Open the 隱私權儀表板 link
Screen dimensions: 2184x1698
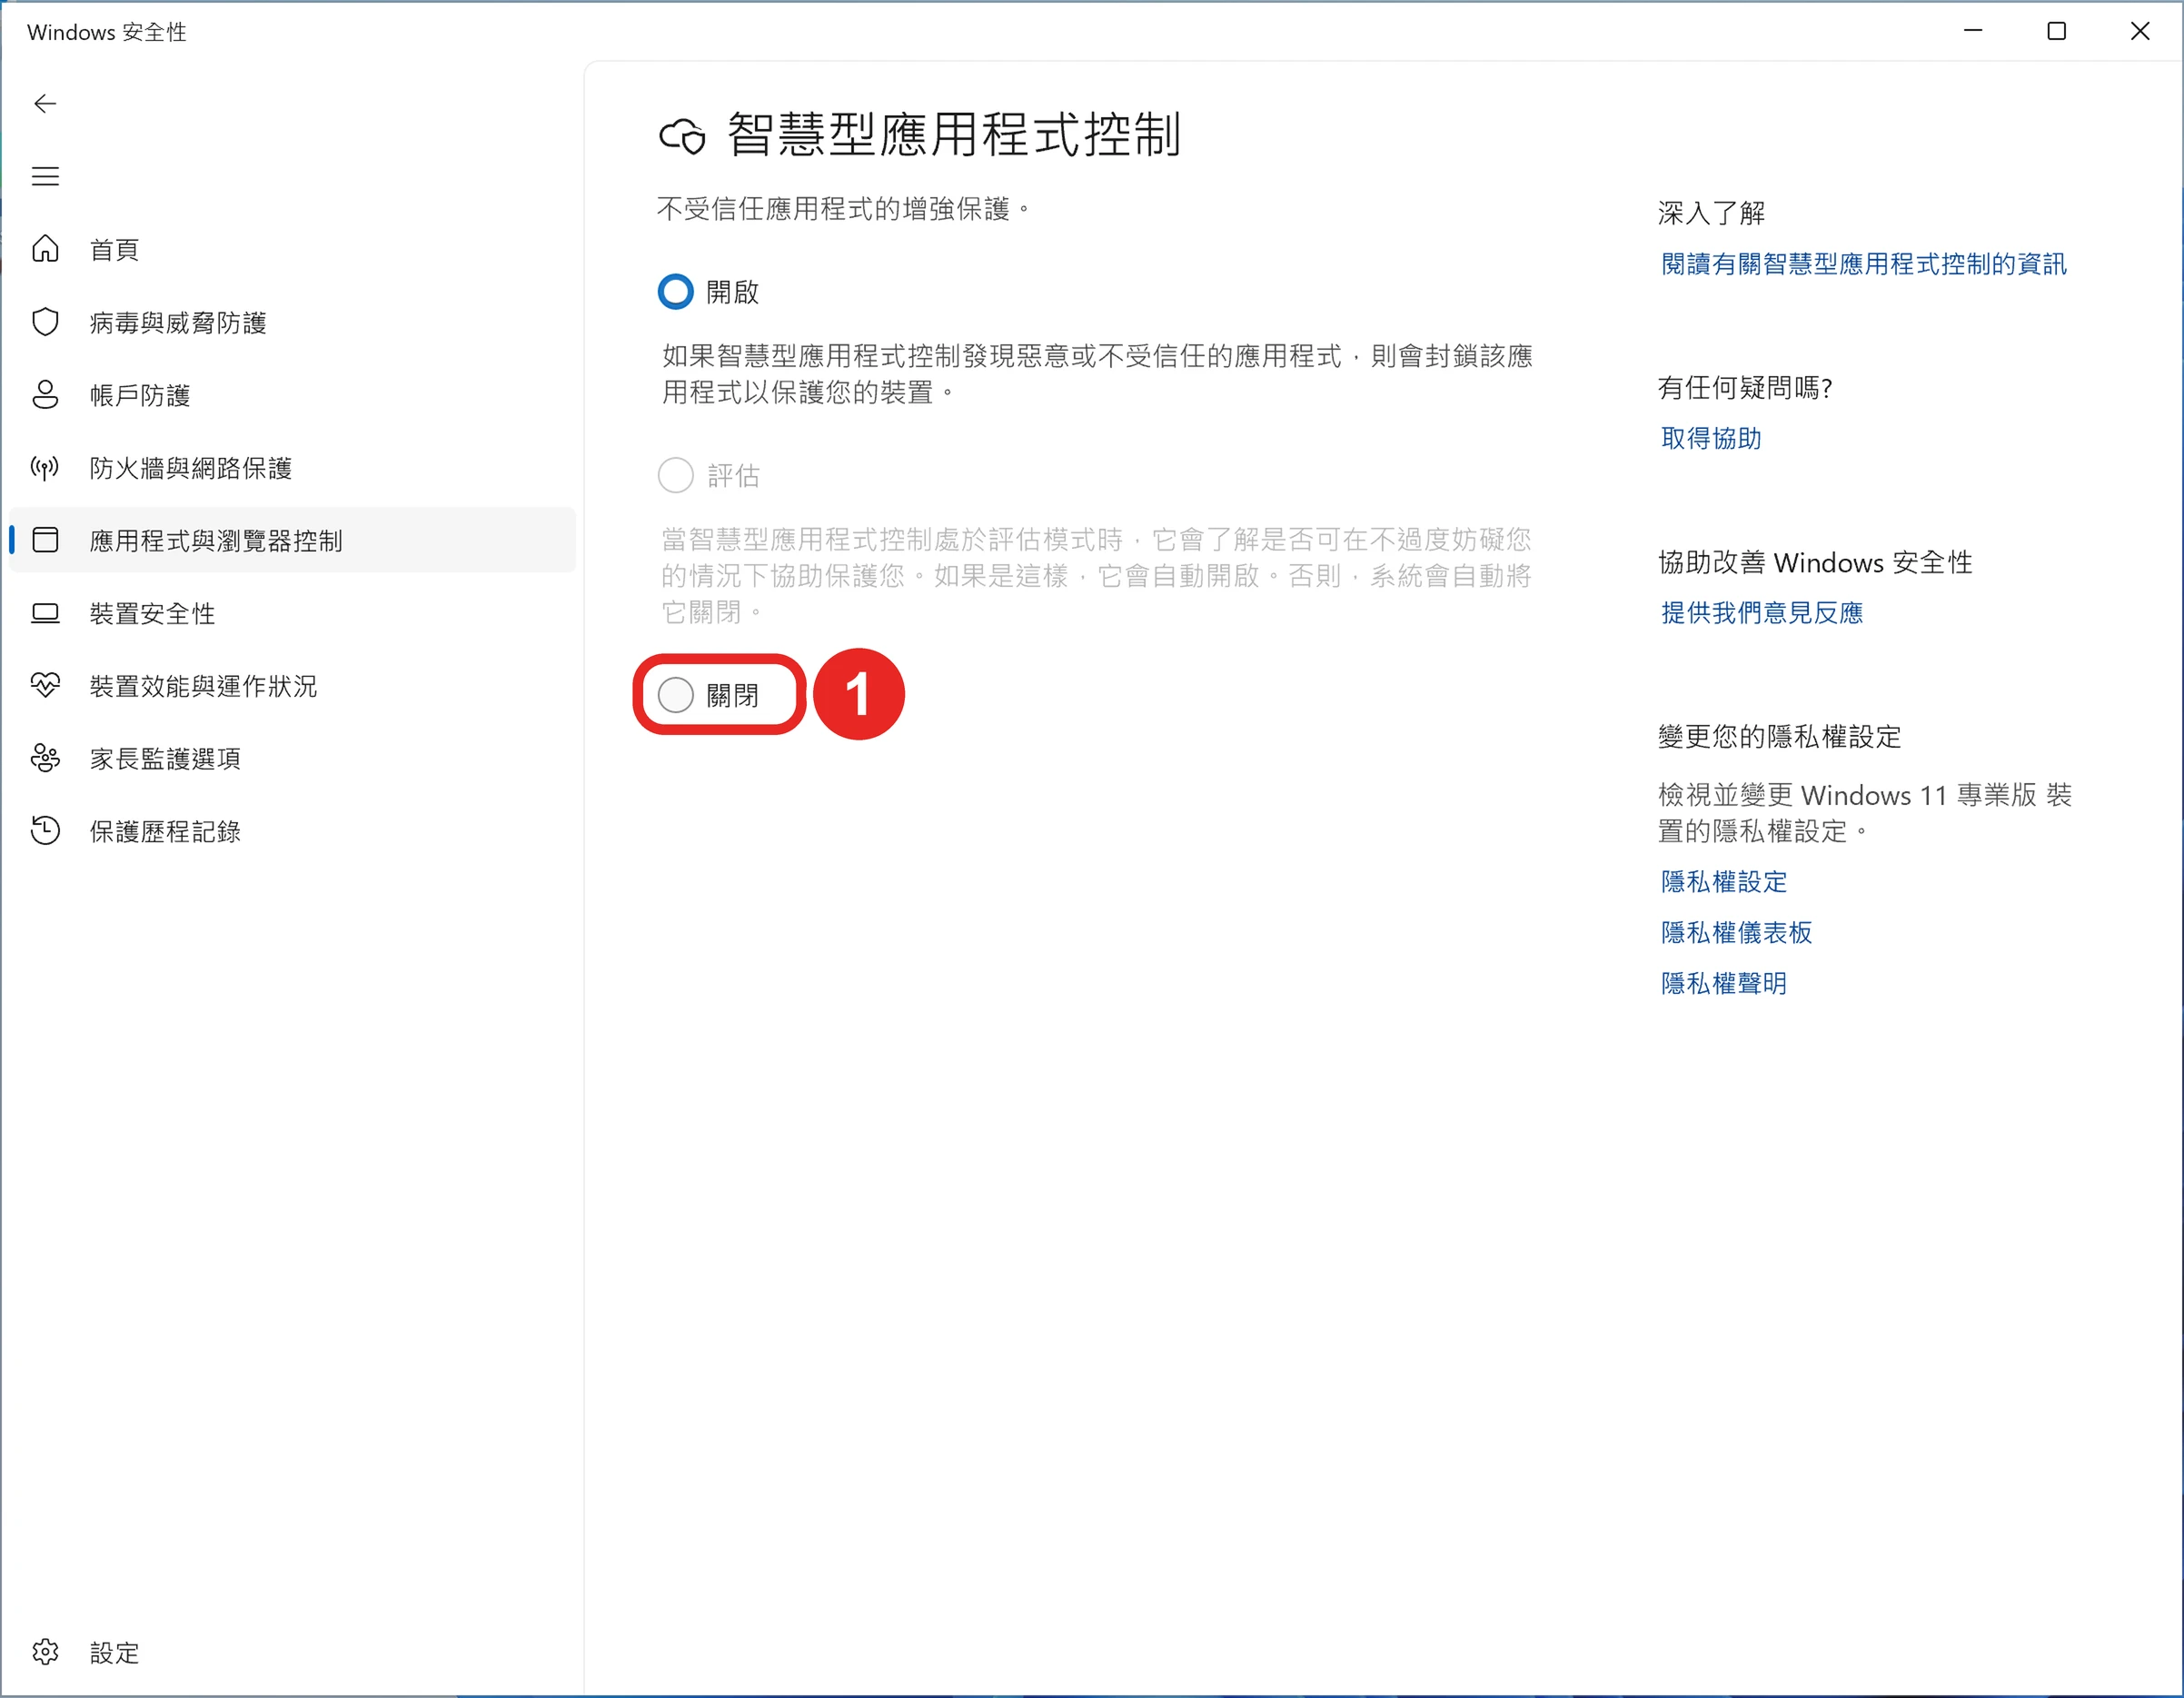pyautogui.click(x=1736, y=933)
